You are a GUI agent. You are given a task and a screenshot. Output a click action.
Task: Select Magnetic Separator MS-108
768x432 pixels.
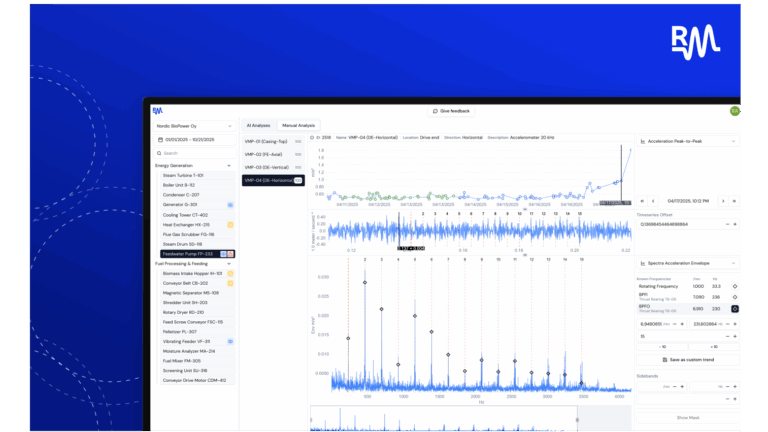[197, 293]
